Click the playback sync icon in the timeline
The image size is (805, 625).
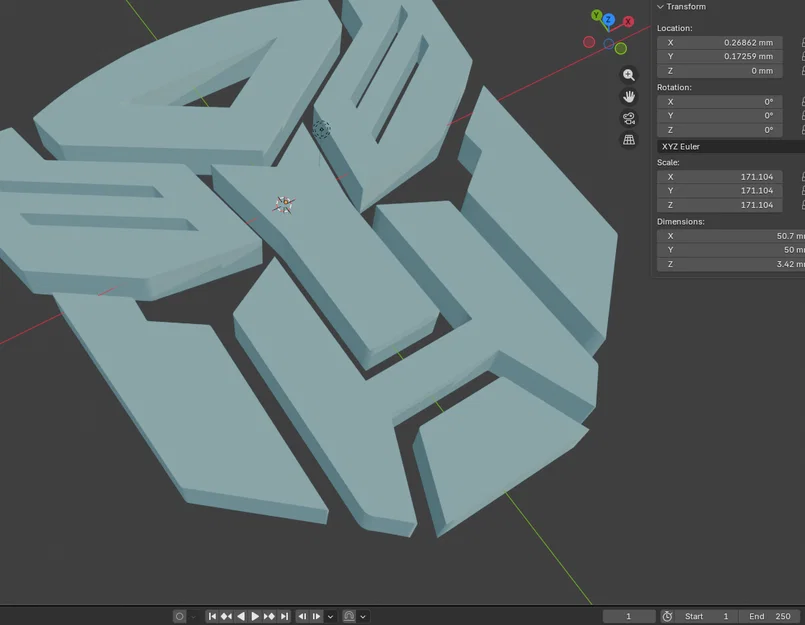coord(349,616)
